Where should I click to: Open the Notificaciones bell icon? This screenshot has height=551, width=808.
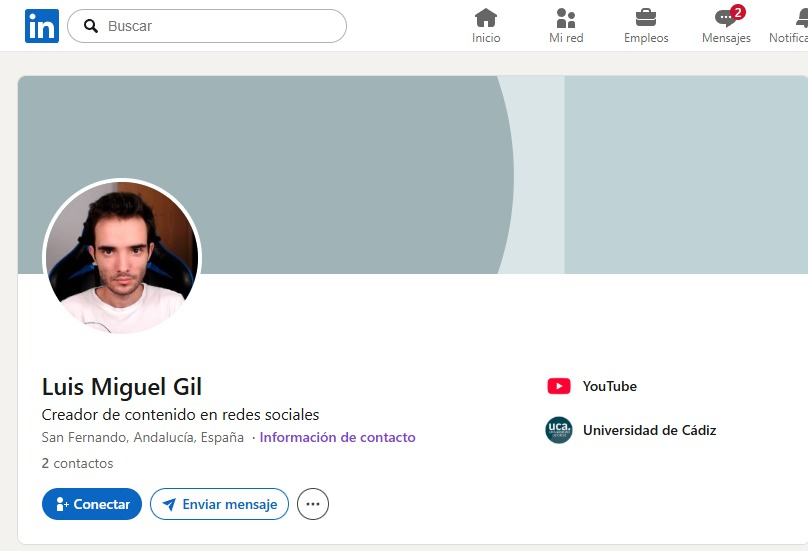(802, 18)
